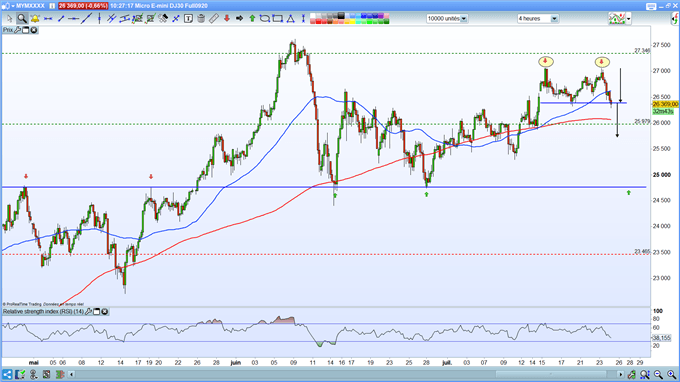Select the vertical line drawing tool
The image size is (680, 382).
click(x=100, y=19)
